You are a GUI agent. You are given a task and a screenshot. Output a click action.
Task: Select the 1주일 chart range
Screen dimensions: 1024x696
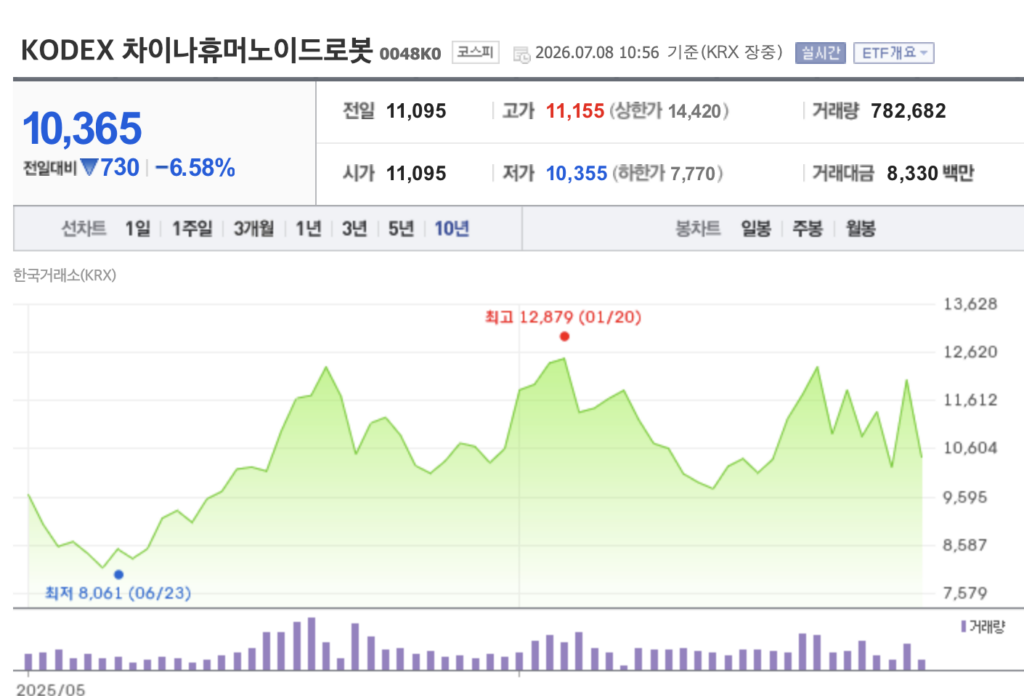[x=192, y=229]
